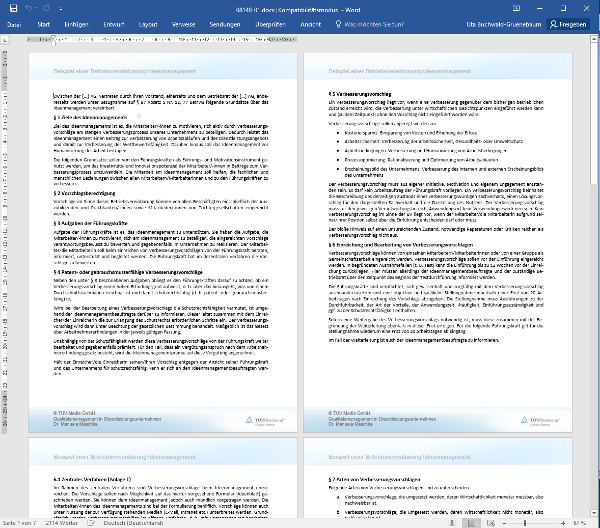Image resolution: width=600 pixels, height=528 pixels.
Task: Switch to Web Layout view
Action: (x=489, y=522)
